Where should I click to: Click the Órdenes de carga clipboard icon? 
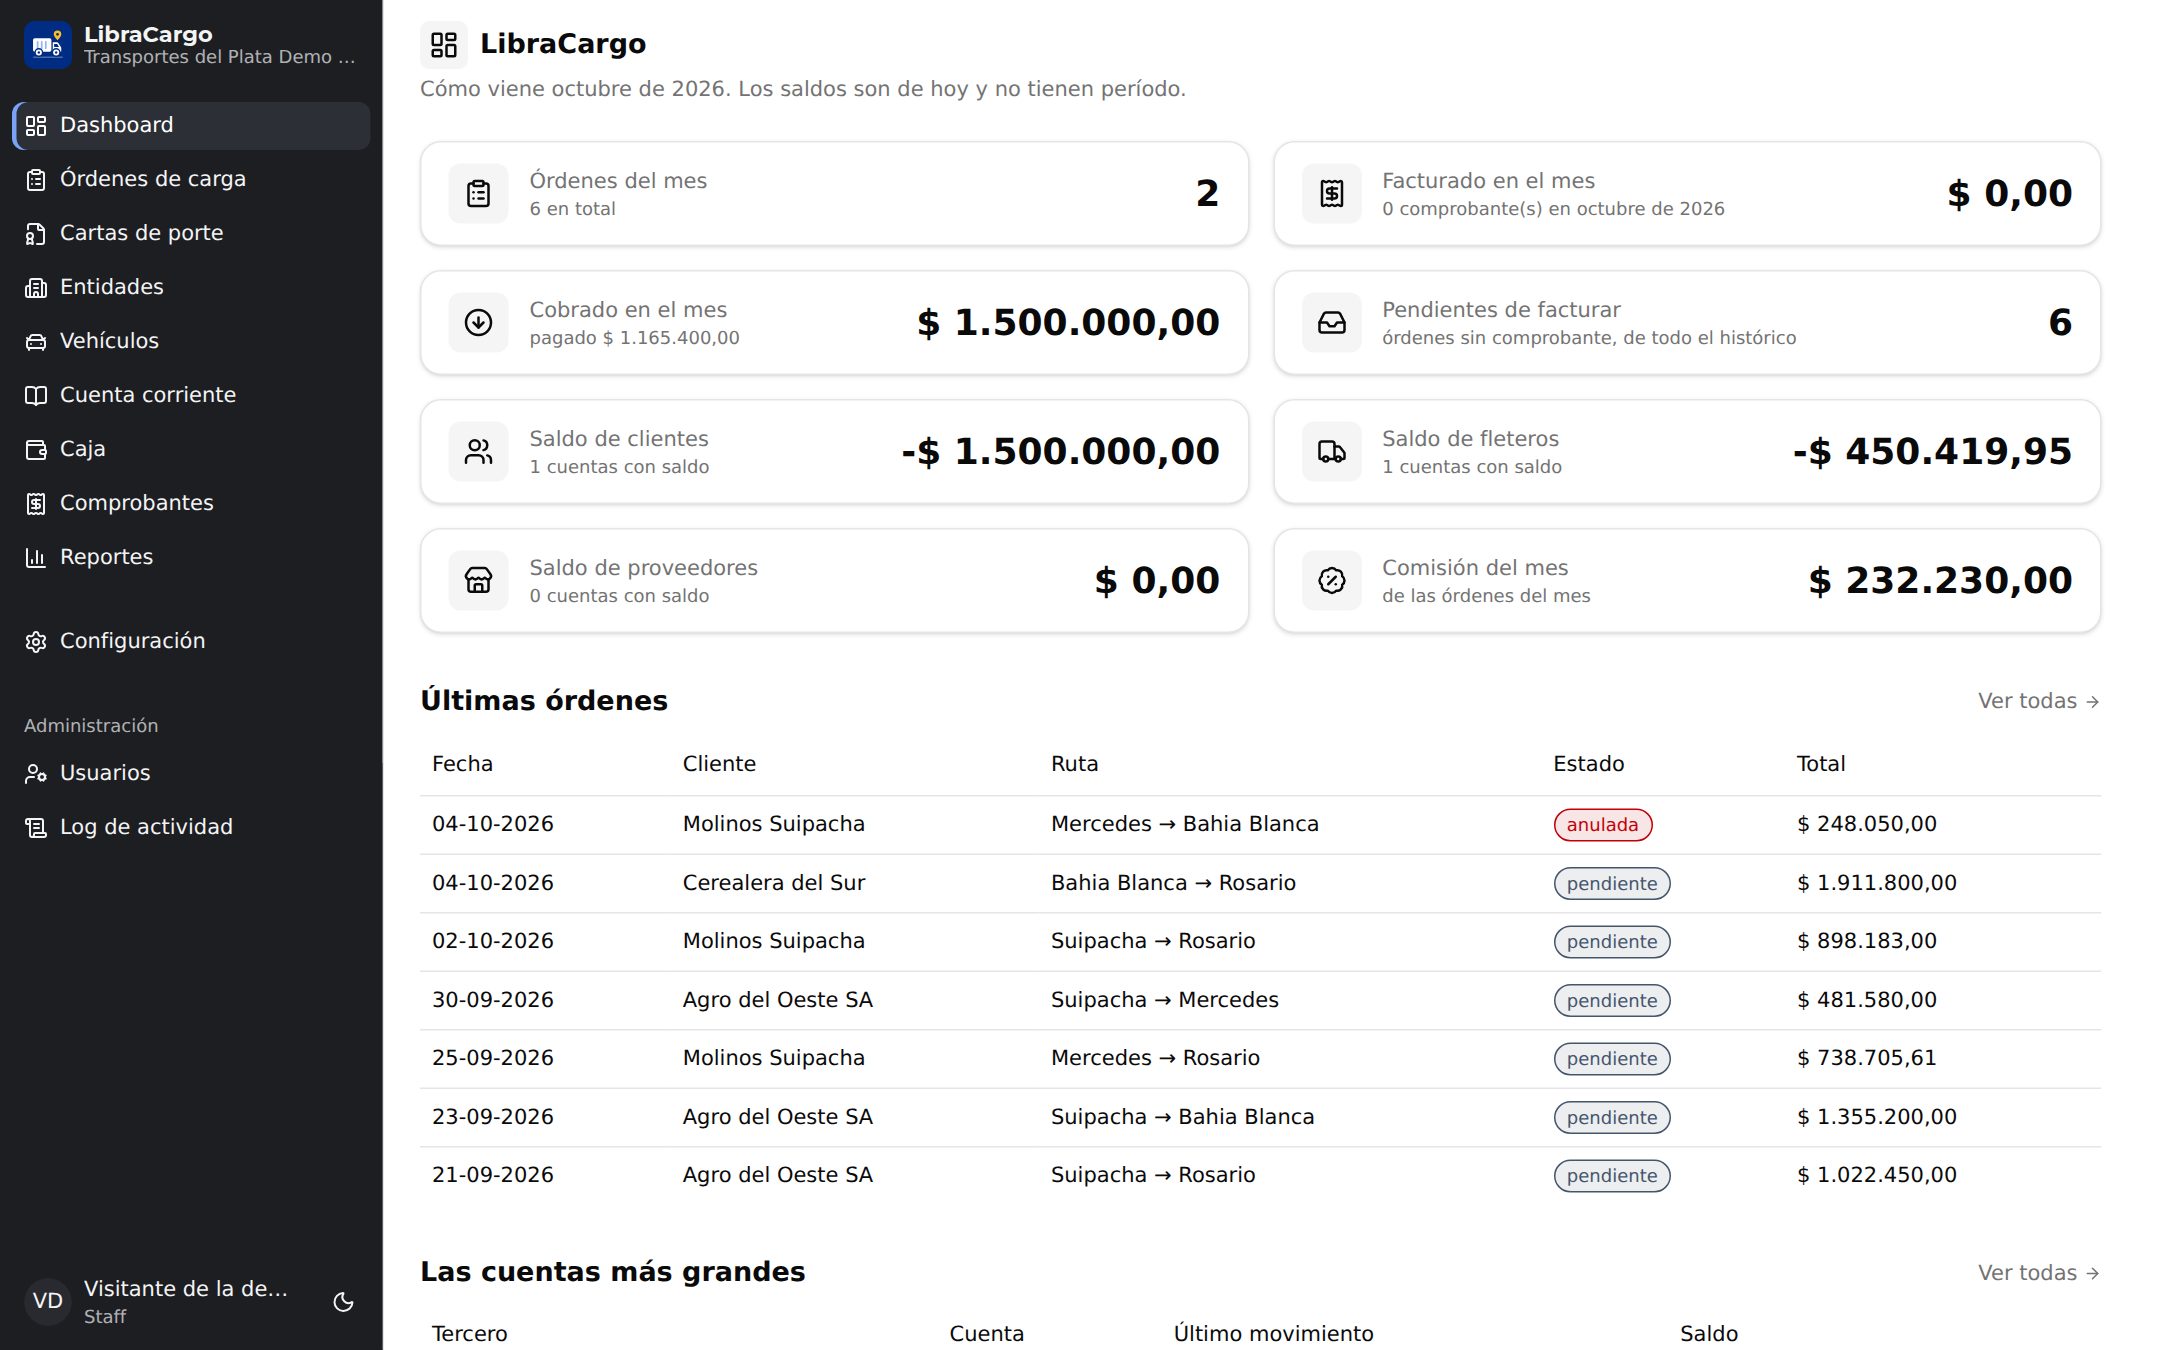click(36, 180)
